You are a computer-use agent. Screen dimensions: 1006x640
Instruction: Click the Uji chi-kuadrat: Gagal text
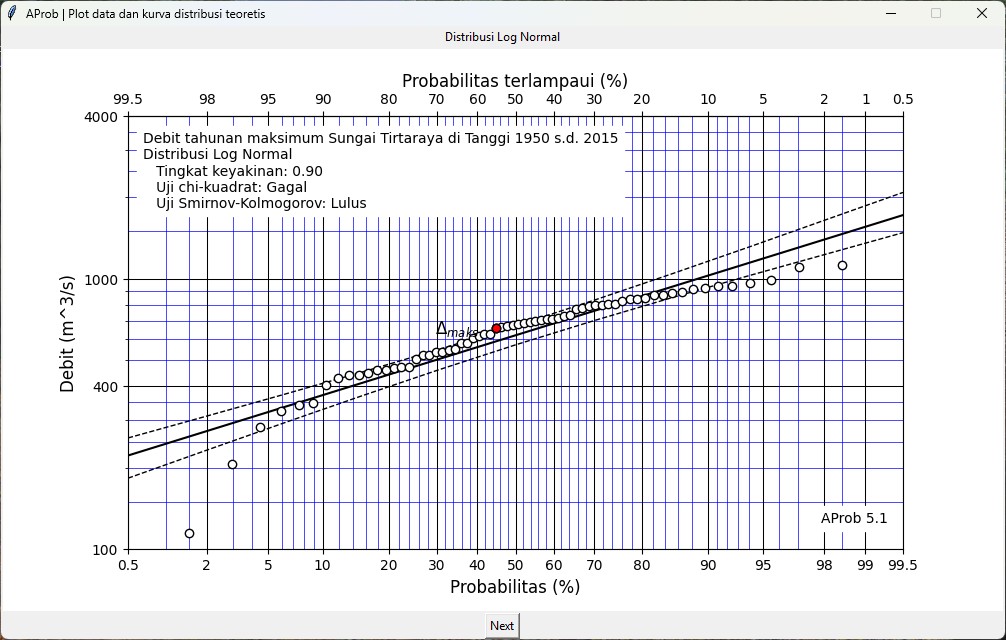coord(231,187)
